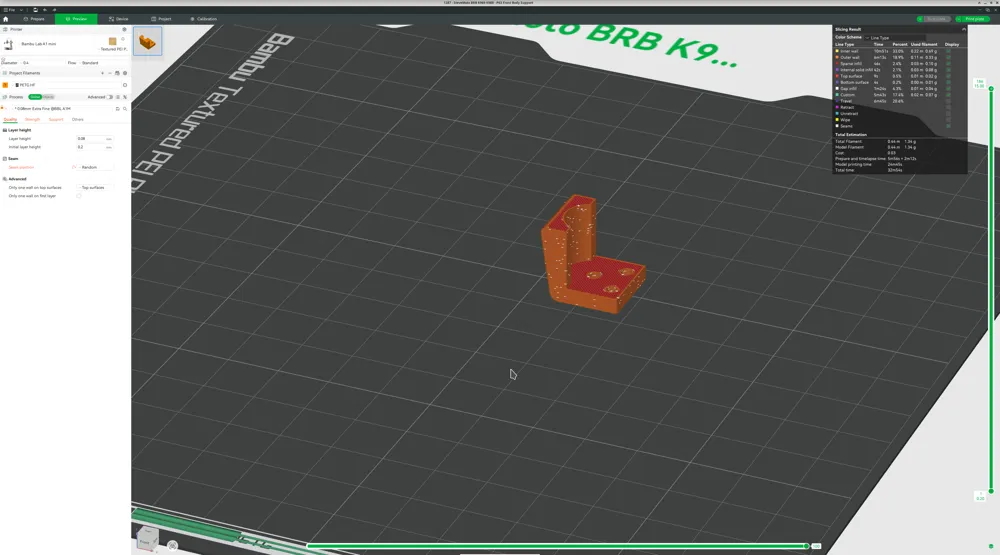Click the horizontal move slider end handle
Screen dimensions: 1000x555
[x=807, y=546]
